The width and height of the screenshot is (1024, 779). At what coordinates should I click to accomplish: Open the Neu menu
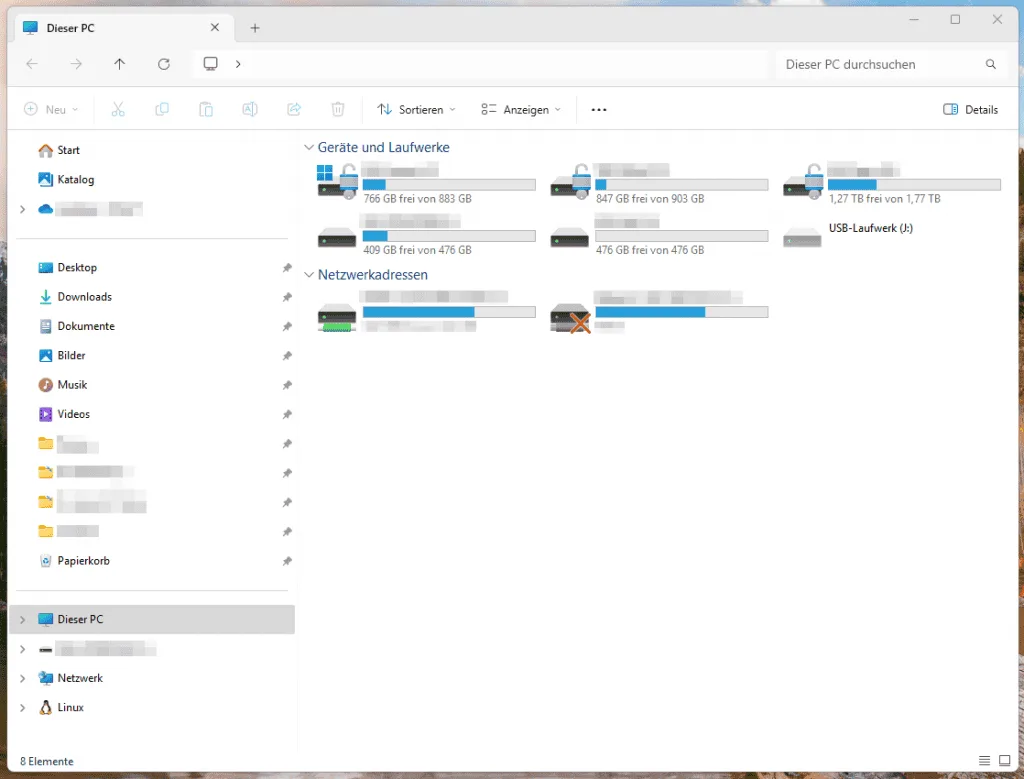pyautogui.click(x=50, y=109)
